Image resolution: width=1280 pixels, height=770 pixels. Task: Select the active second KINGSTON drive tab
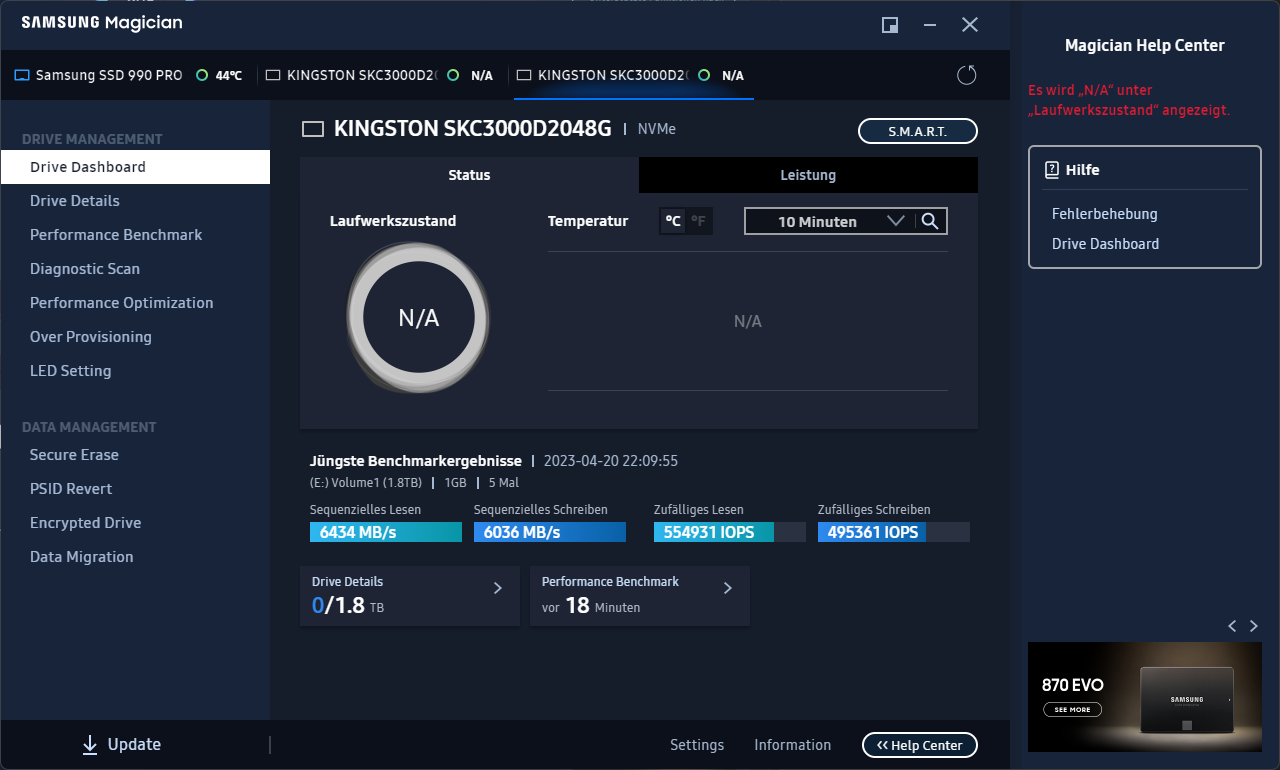pyautogui.click(x=634, y=75)
